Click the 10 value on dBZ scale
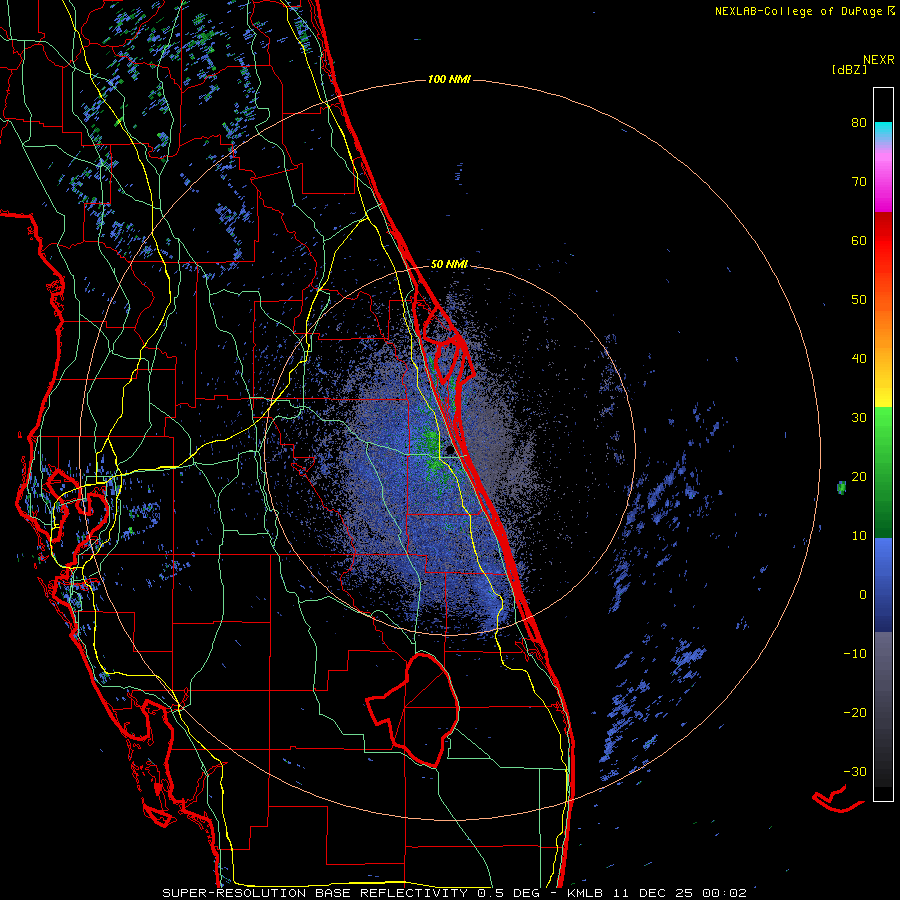 [859, 536]
